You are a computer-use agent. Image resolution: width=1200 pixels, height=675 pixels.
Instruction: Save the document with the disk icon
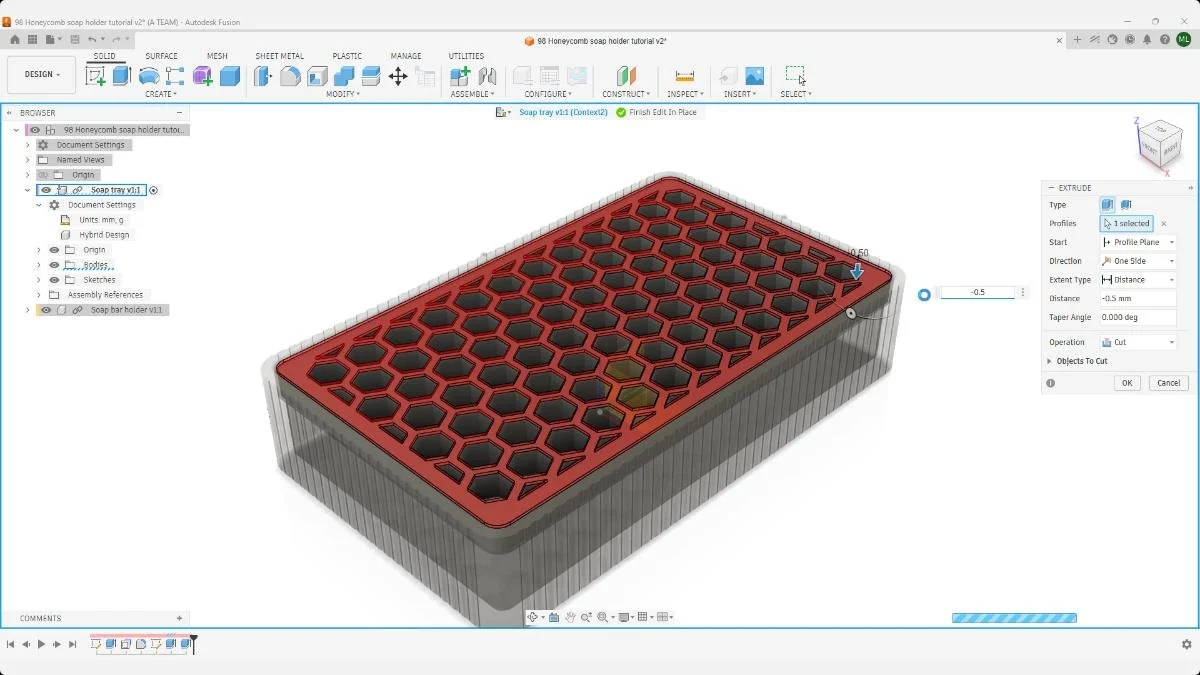coord(76,40)
